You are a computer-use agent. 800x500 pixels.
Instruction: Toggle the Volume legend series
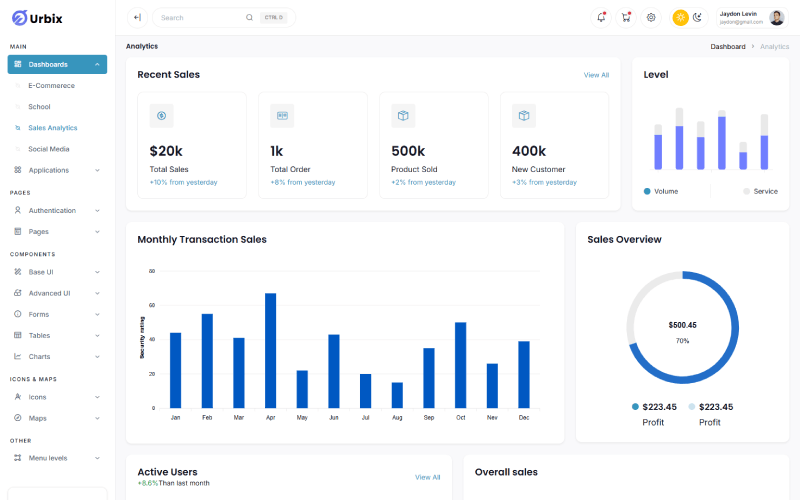(660, 191)
